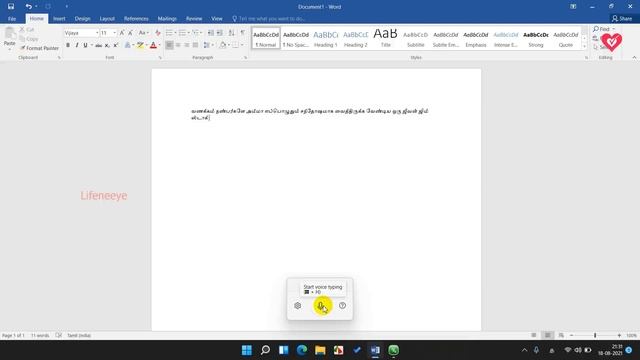The width and height of the screenshot is (640, 360).
Task: Click the Tamil (India) language indicator
Action: [x=79, y=336]
